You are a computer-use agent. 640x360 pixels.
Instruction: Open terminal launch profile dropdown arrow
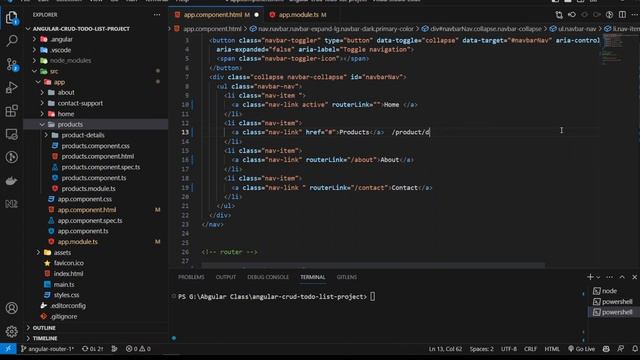click(x=598, y=277)
